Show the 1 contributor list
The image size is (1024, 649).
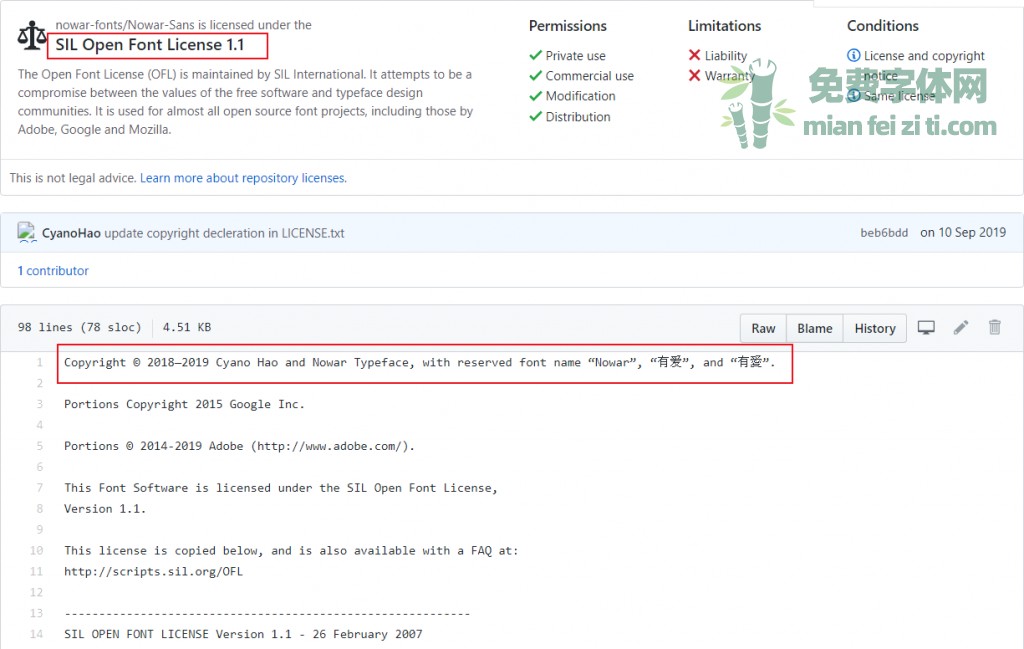53,270
